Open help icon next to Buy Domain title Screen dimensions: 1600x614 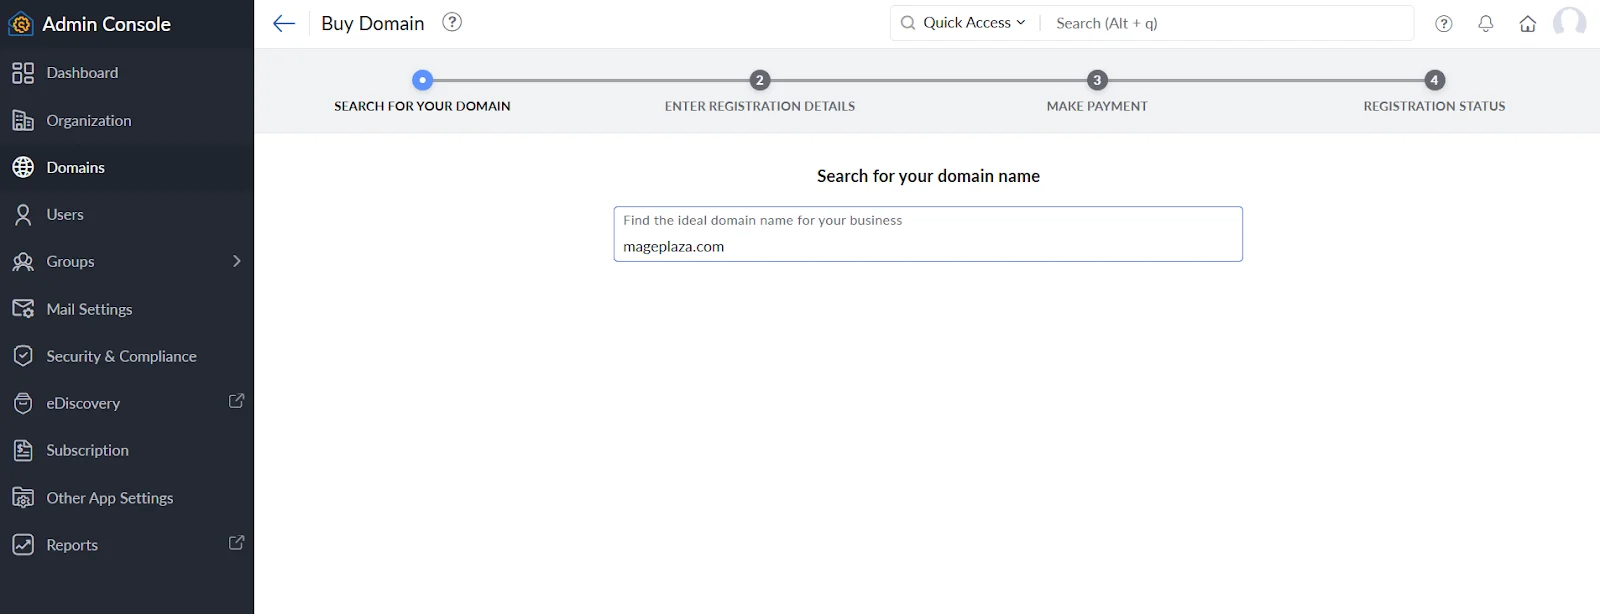coord(452,22)
